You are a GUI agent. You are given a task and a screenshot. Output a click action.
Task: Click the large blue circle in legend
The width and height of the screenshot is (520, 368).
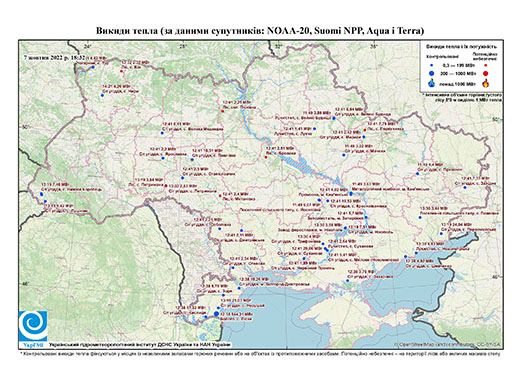[432, 73]
